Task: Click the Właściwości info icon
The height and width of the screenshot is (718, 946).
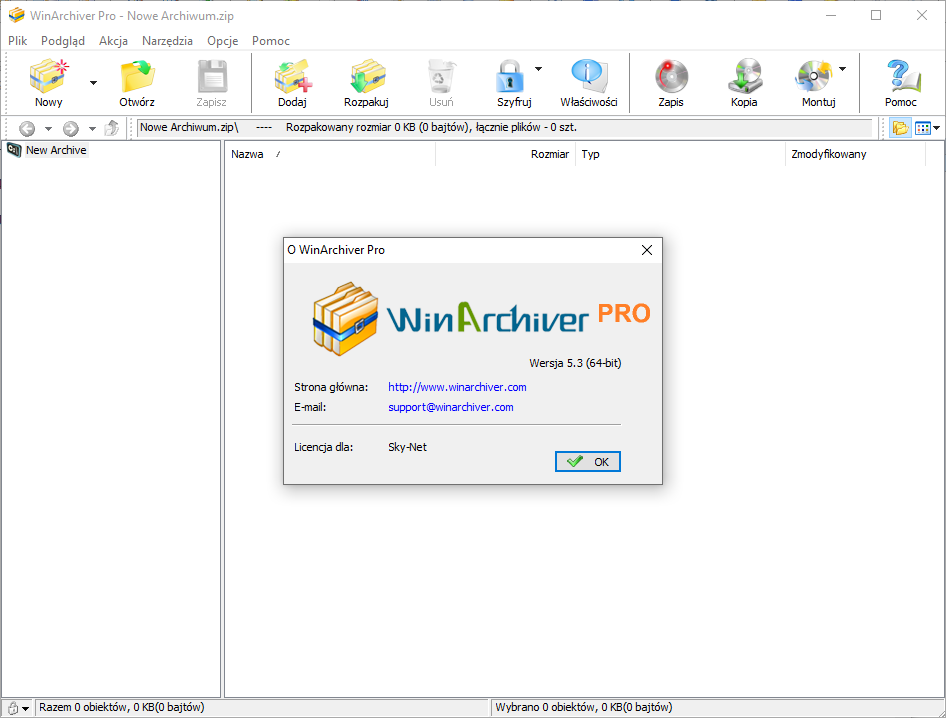Action: pyautogui.click(x=589, y=76)
